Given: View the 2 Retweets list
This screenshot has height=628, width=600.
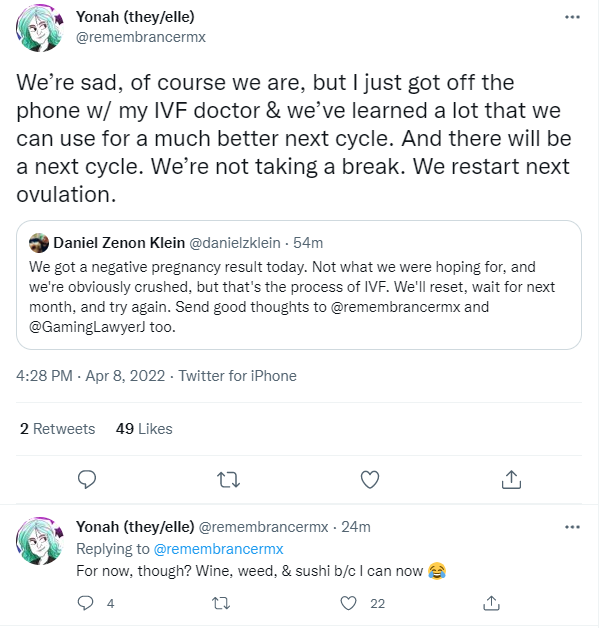Looking at the screenshot, I should coord(57,429).
